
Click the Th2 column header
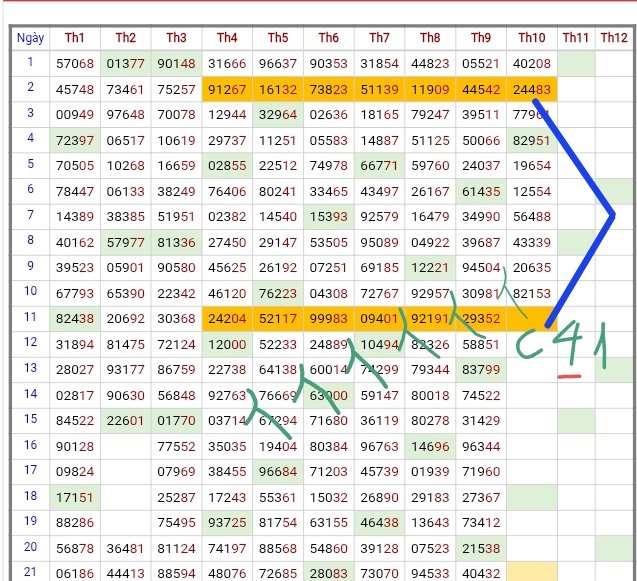(x=126, y=38)
